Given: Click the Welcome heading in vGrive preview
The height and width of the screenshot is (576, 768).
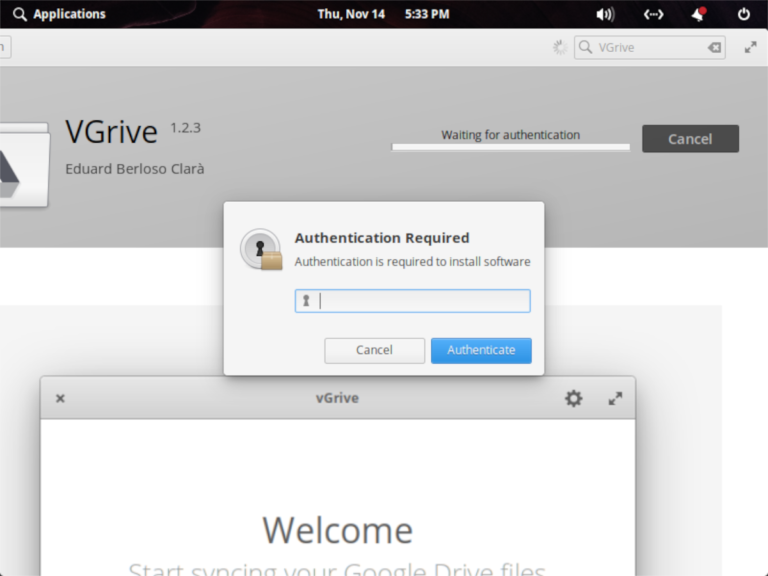Looking at the screenshot, I should click(337, 530).
